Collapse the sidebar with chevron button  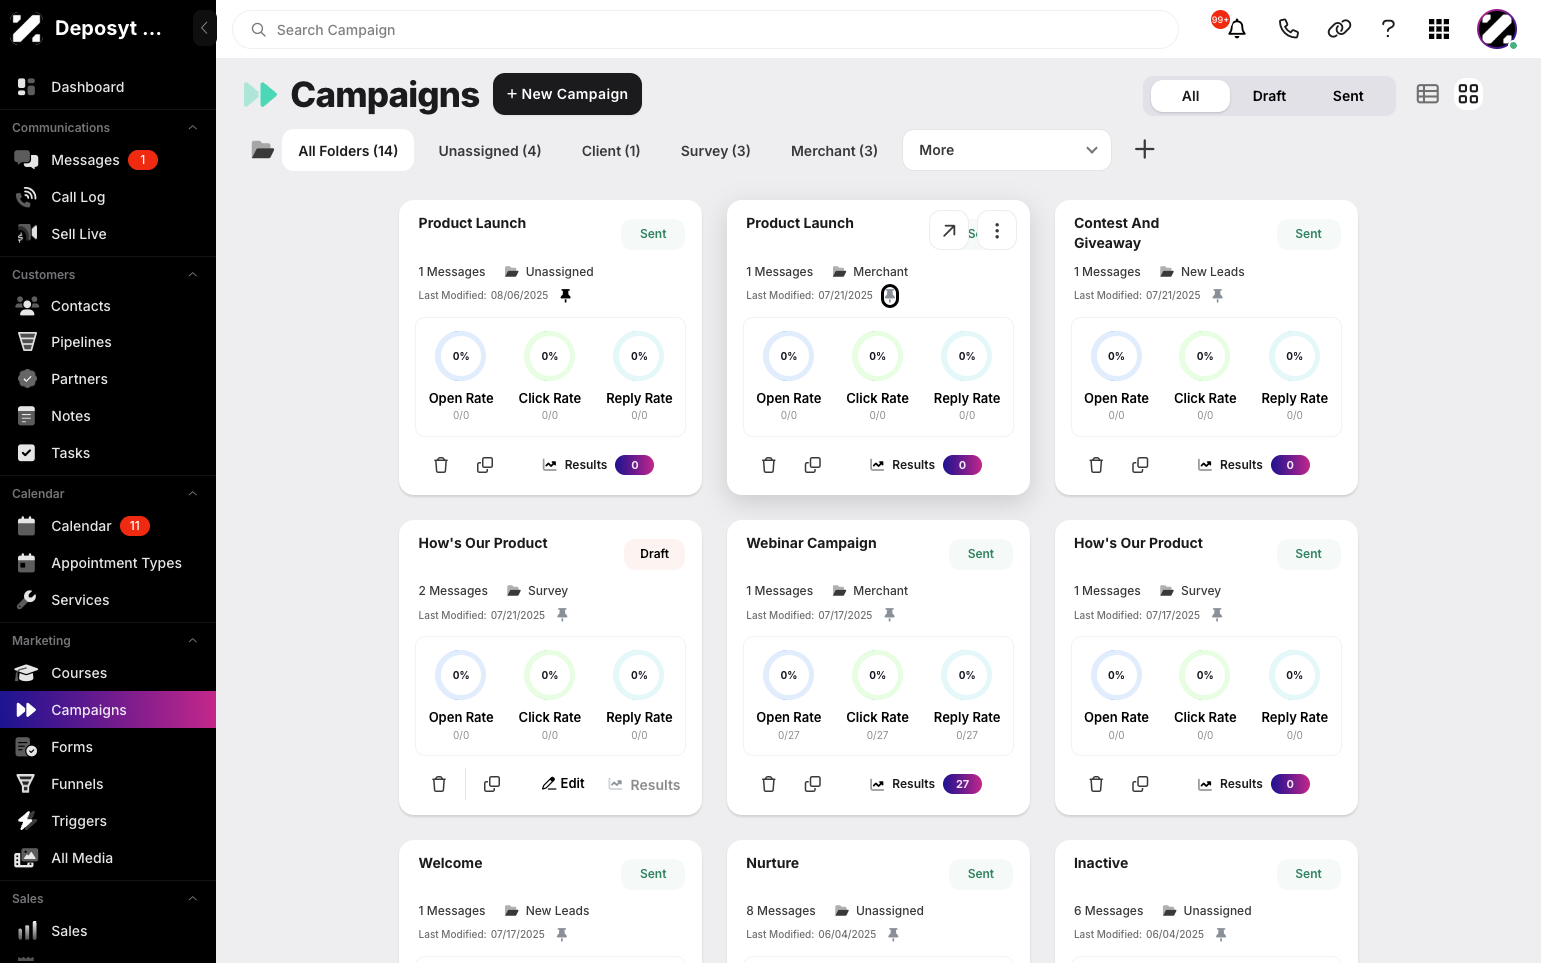tap(204, 28)
